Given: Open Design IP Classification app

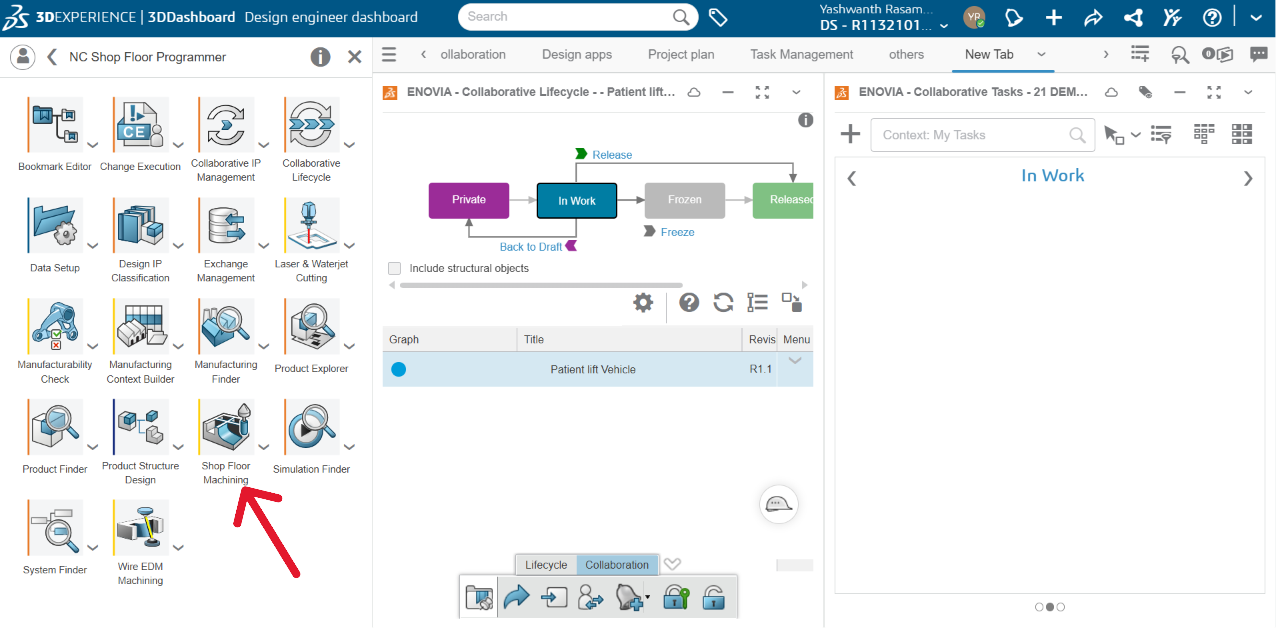Looking at the screenshot, I should [x=141, y=225].
